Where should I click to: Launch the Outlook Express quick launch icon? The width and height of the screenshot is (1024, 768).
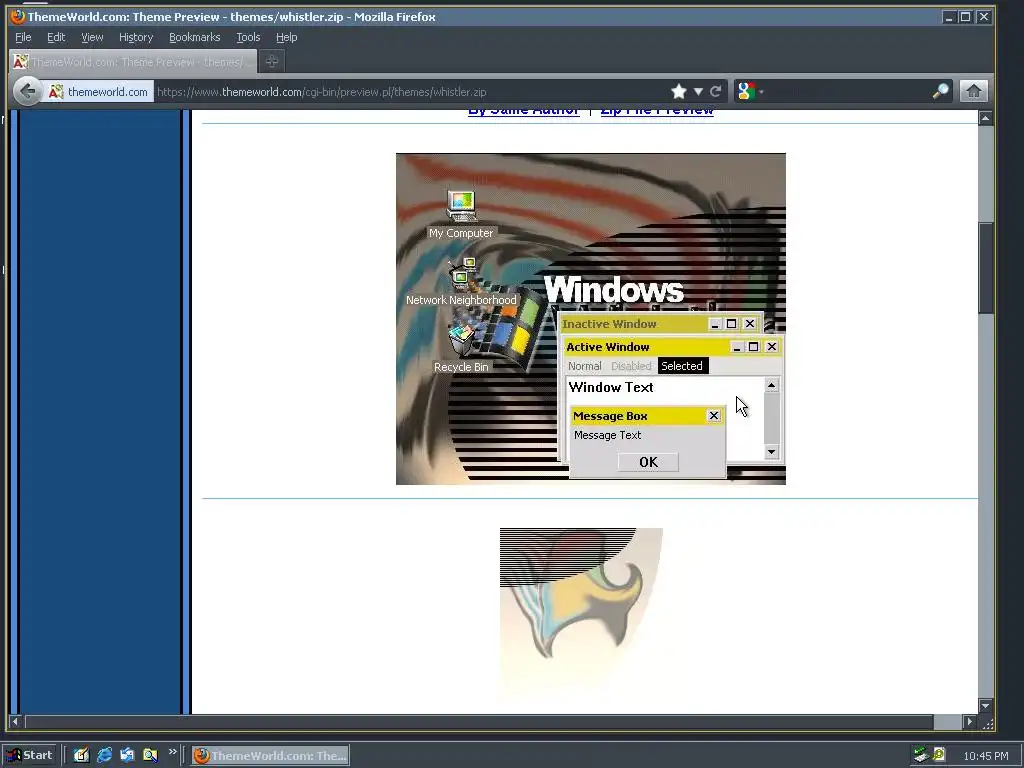(127, 755)
